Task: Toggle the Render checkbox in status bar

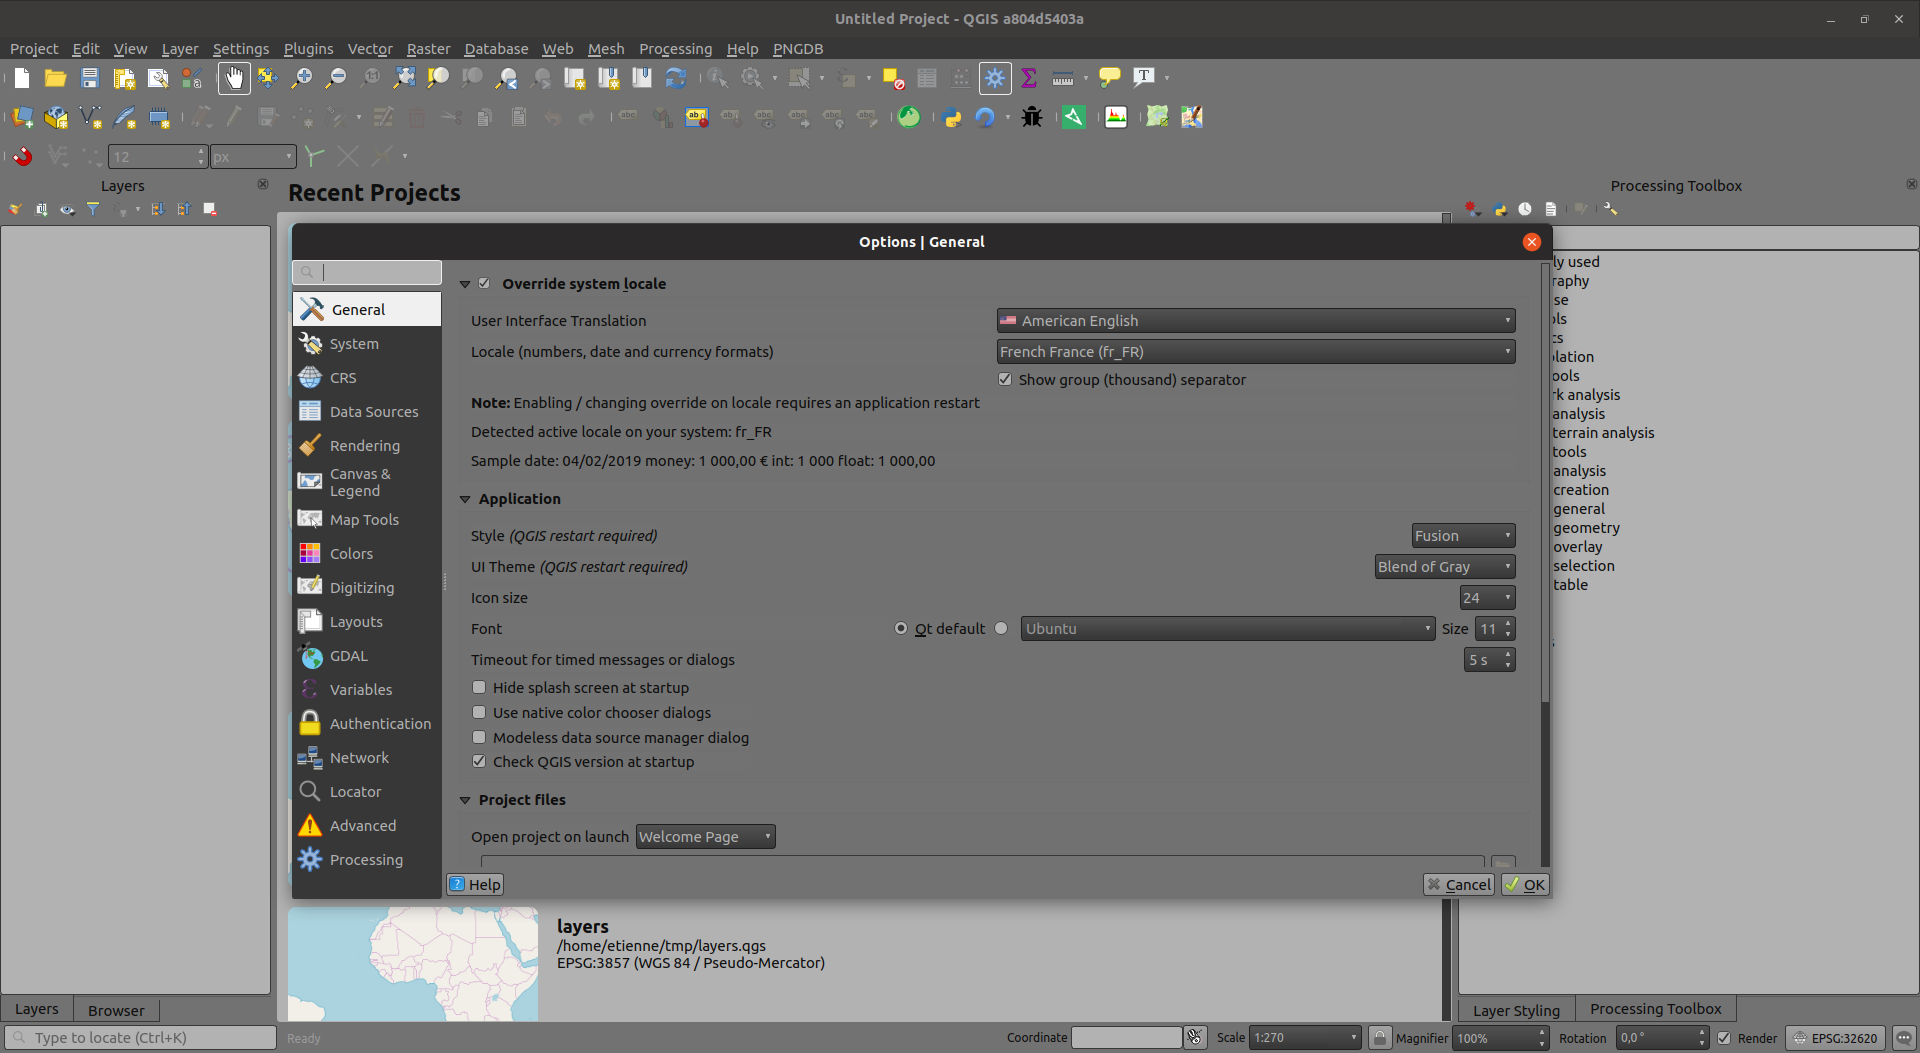Action: (1724, 1038)
